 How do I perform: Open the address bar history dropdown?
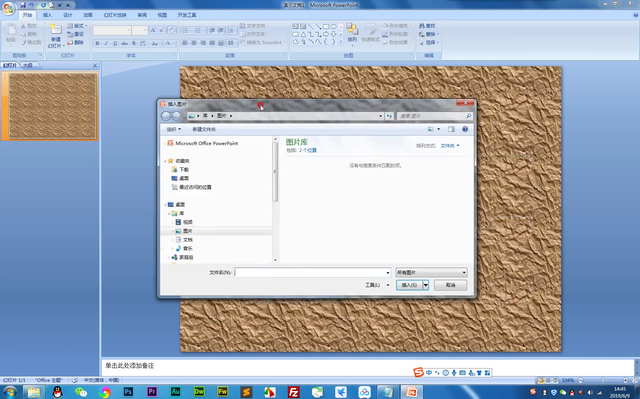pyautogui.click(x=380, y=116)
